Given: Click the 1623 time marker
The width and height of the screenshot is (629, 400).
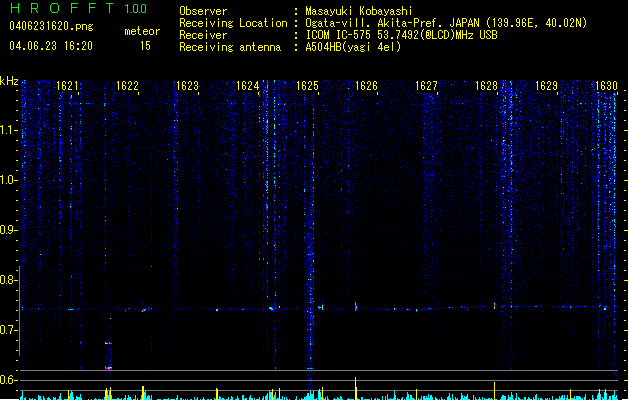Looking at the screenshot, I should pyautogui.click(x=187, y=86).
